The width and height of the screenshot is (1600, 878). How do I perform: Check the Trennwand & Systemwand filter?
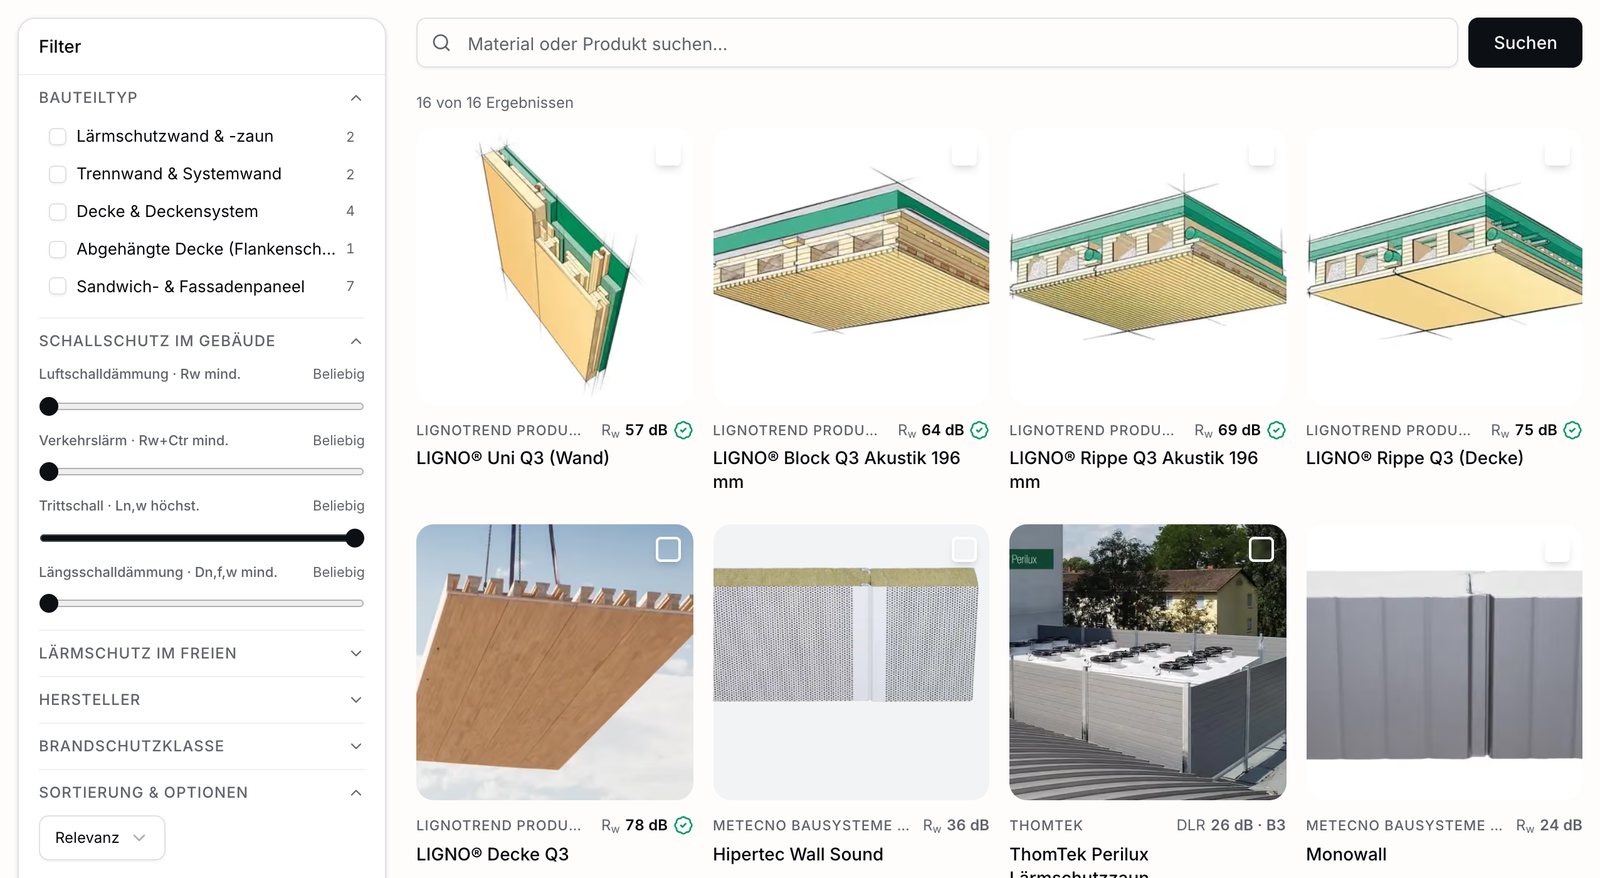click(x=58, y=174)
